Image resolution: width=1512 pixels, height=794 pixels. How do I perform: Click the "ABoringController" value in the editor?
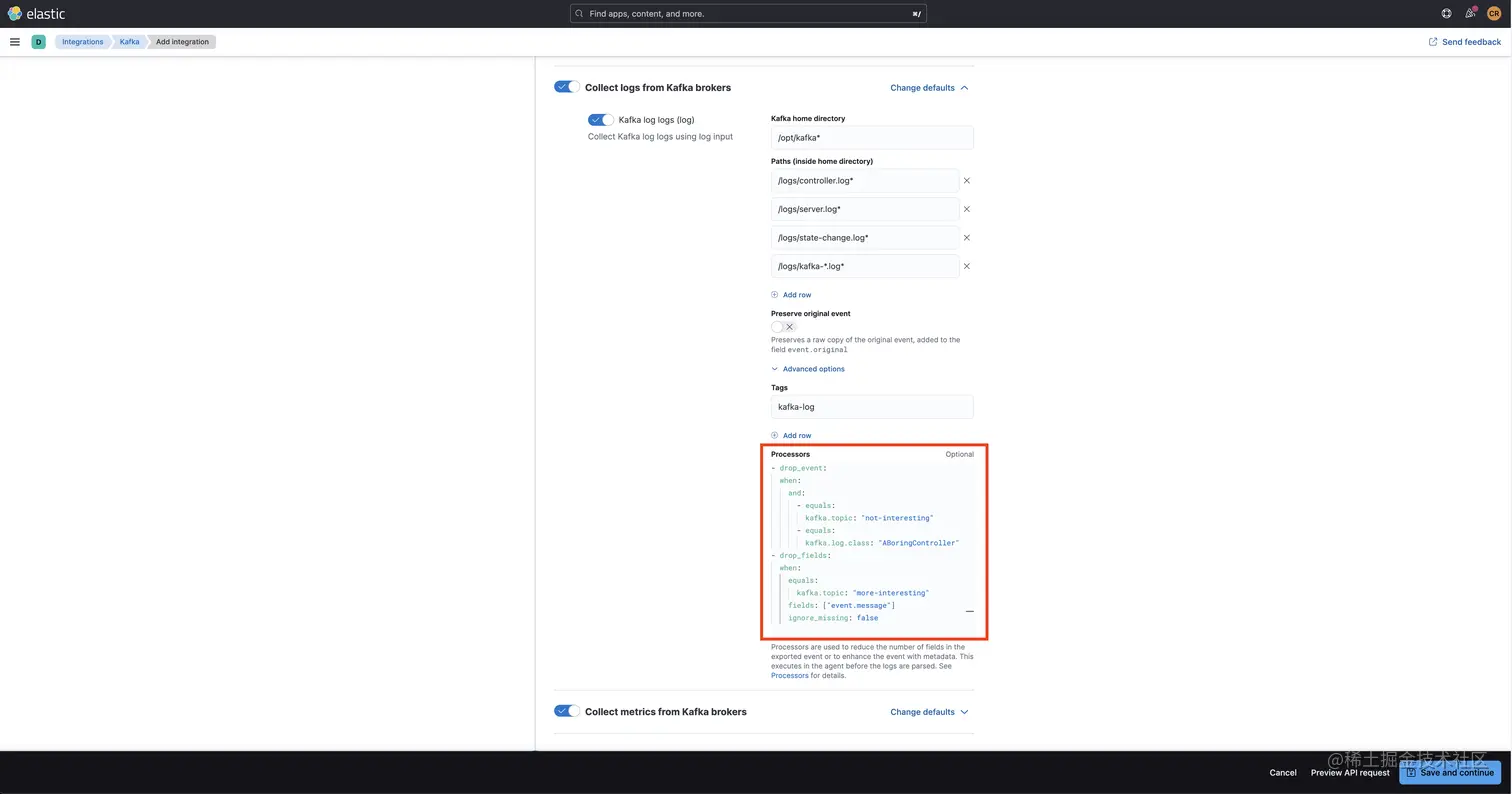[918, 543]
